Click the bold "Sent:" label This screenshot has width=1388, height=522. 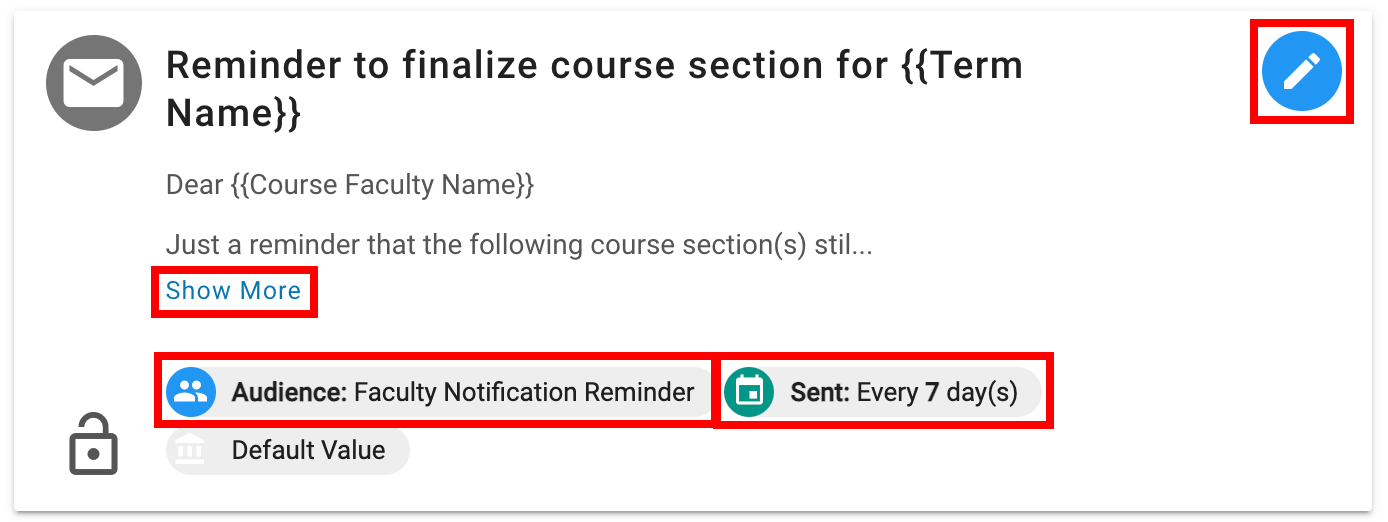(x=819, y=392)
